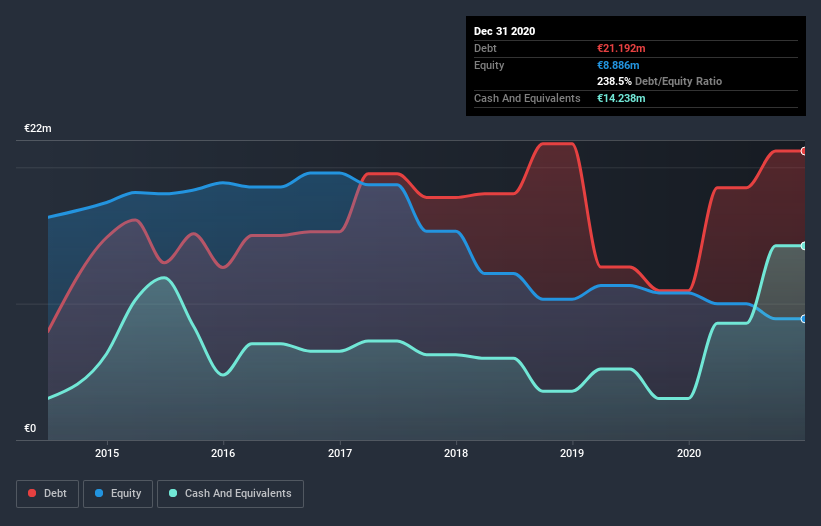Toggle the Debt series legend button

point(47,494)
